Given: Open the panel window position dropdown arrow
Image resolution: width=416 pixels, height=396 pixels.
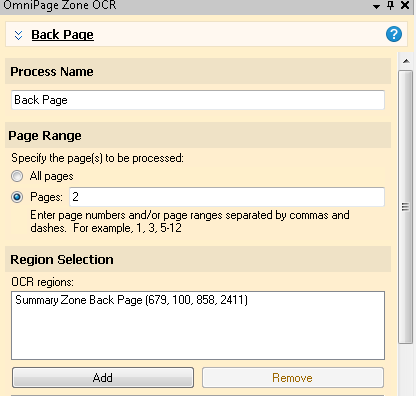Looking at the screenshot, I should point(376,6).
